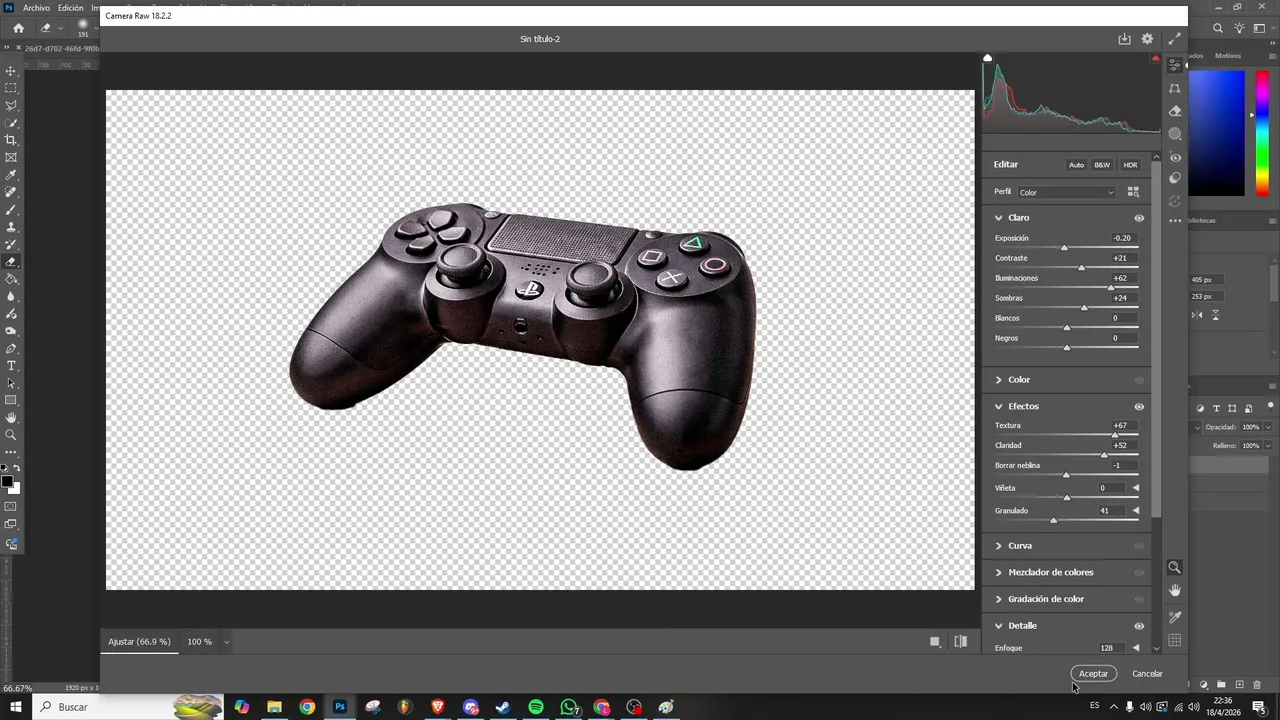The image size is (1280, 720).
Task: Click the Aceptar button
Action: (1093, 674)
